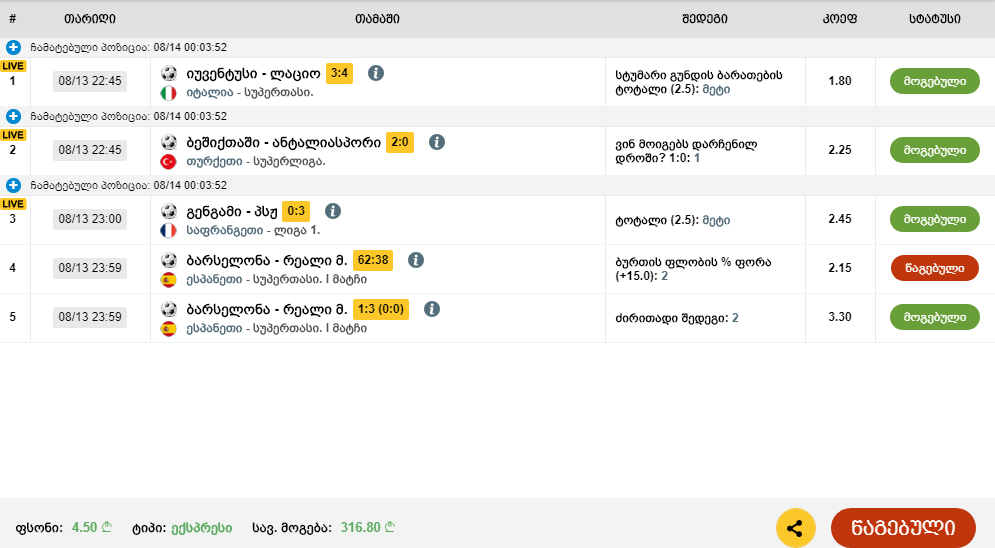Click the outcome ბურთის ფლობის % ფორა (+15.0): 2
Image resolution: width=995 pixels, height=548 pixels.
coord(694,269)
